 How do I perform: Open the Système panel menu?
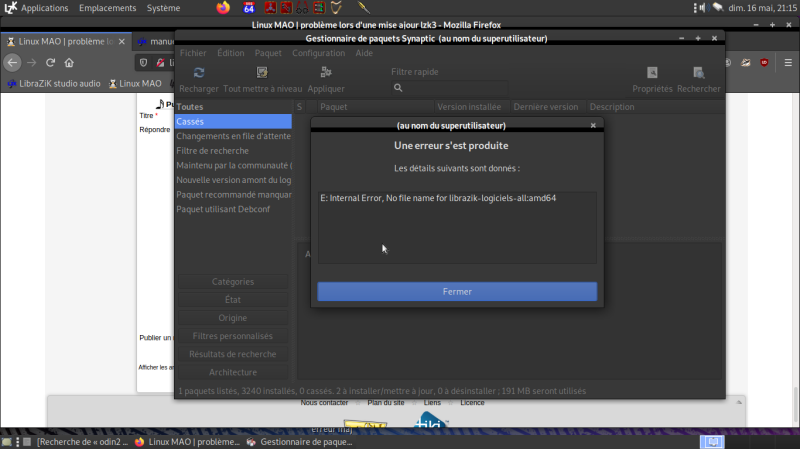tap(163, 8)
